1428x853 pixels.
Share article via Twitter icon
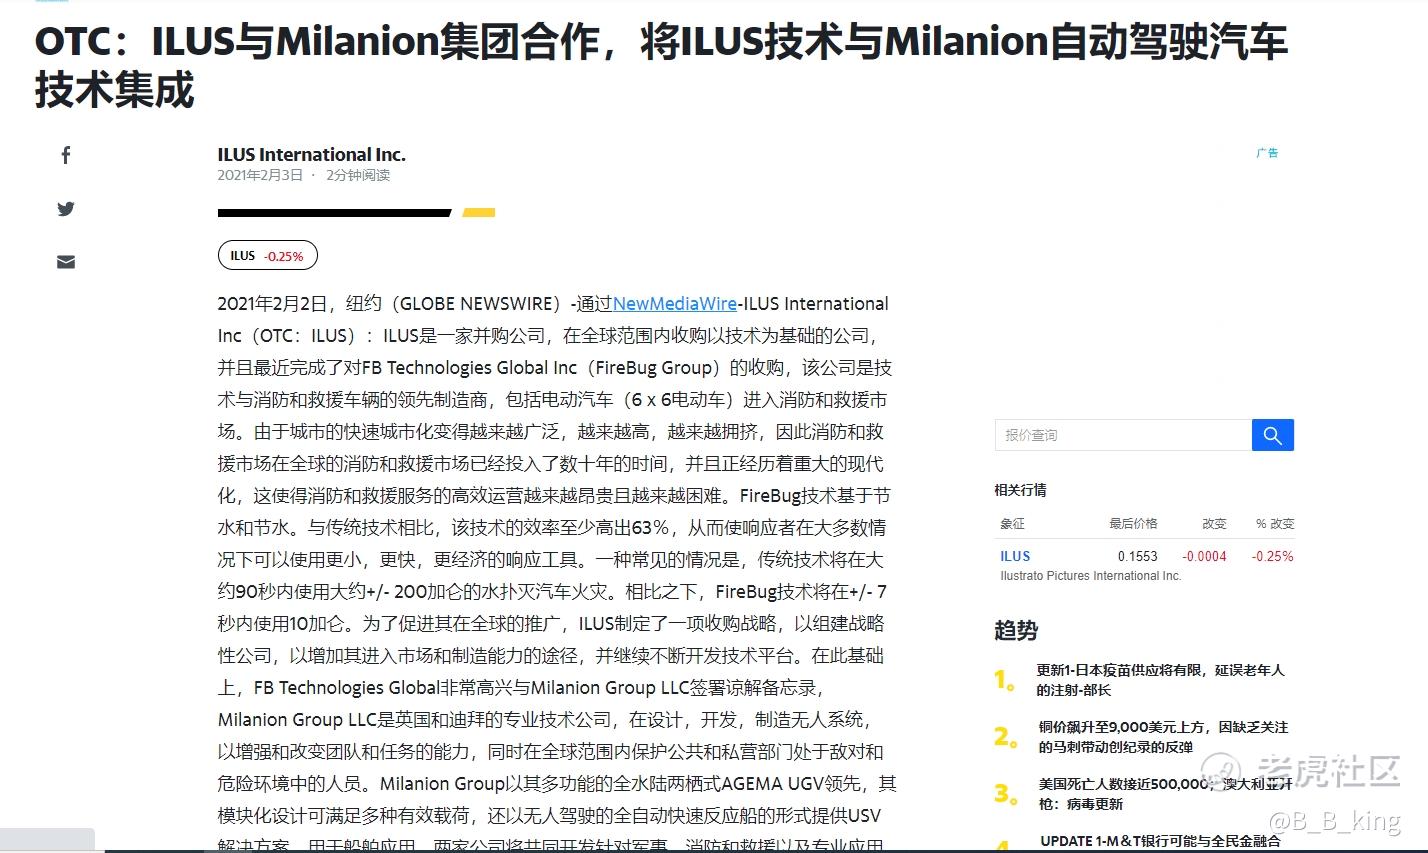point(66,209)
